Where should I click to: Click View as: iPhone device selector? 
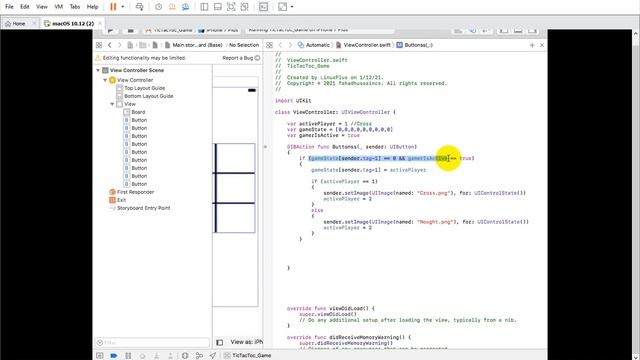[x=247, y=342]
